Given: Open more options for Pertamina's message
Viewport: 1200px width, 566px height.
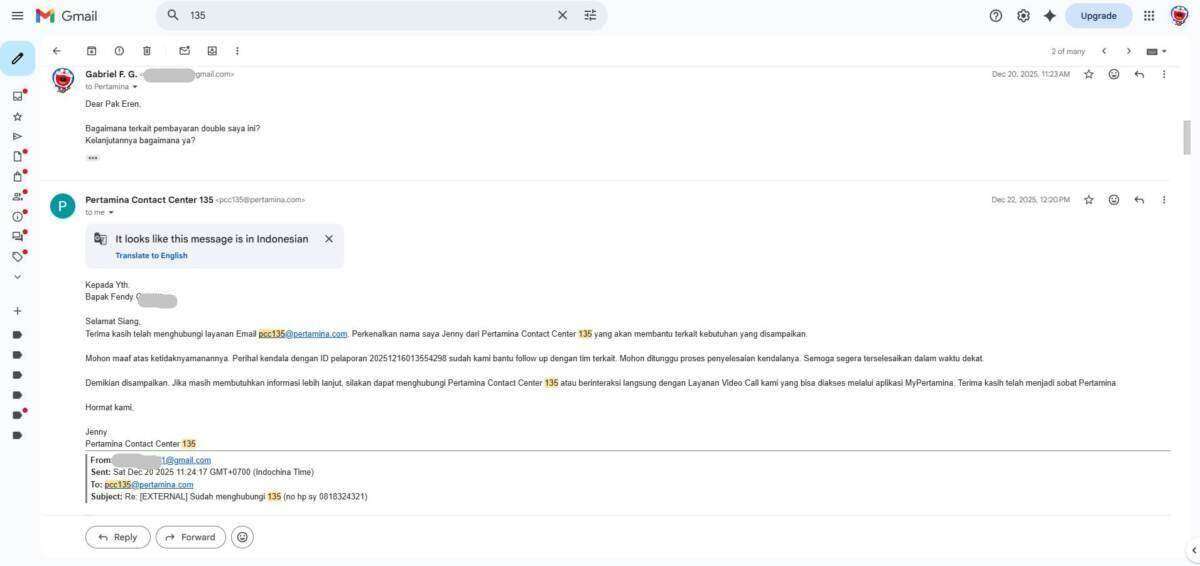Looking at the screenshot, I should coord(1163,200).
